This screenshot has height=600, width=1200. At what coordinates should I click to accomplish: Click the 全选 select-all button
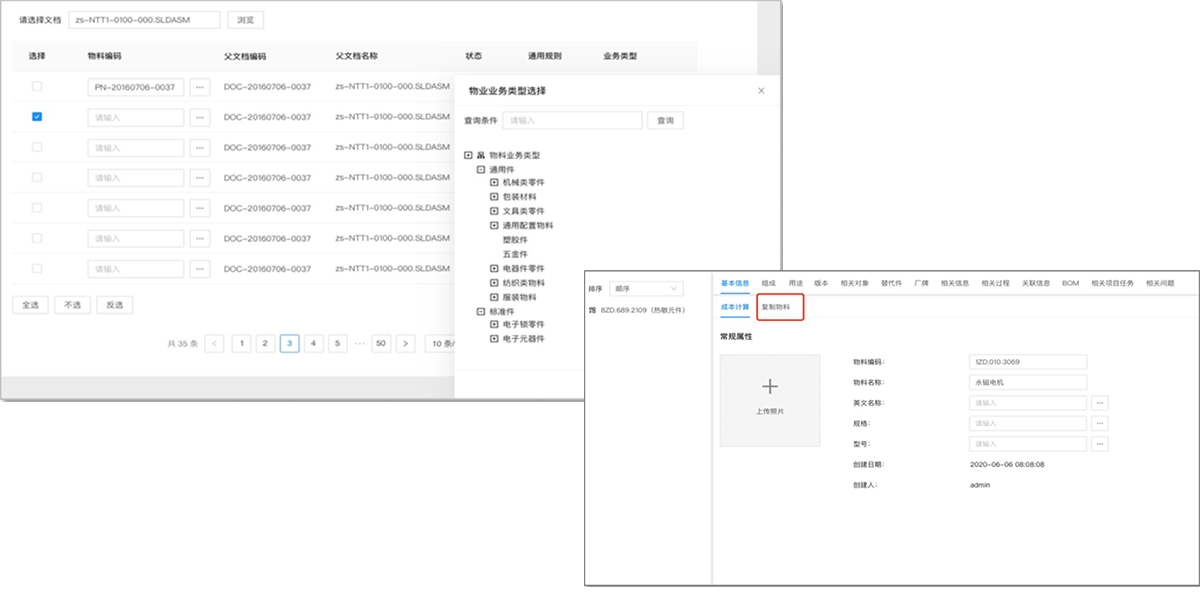[29, 306]
